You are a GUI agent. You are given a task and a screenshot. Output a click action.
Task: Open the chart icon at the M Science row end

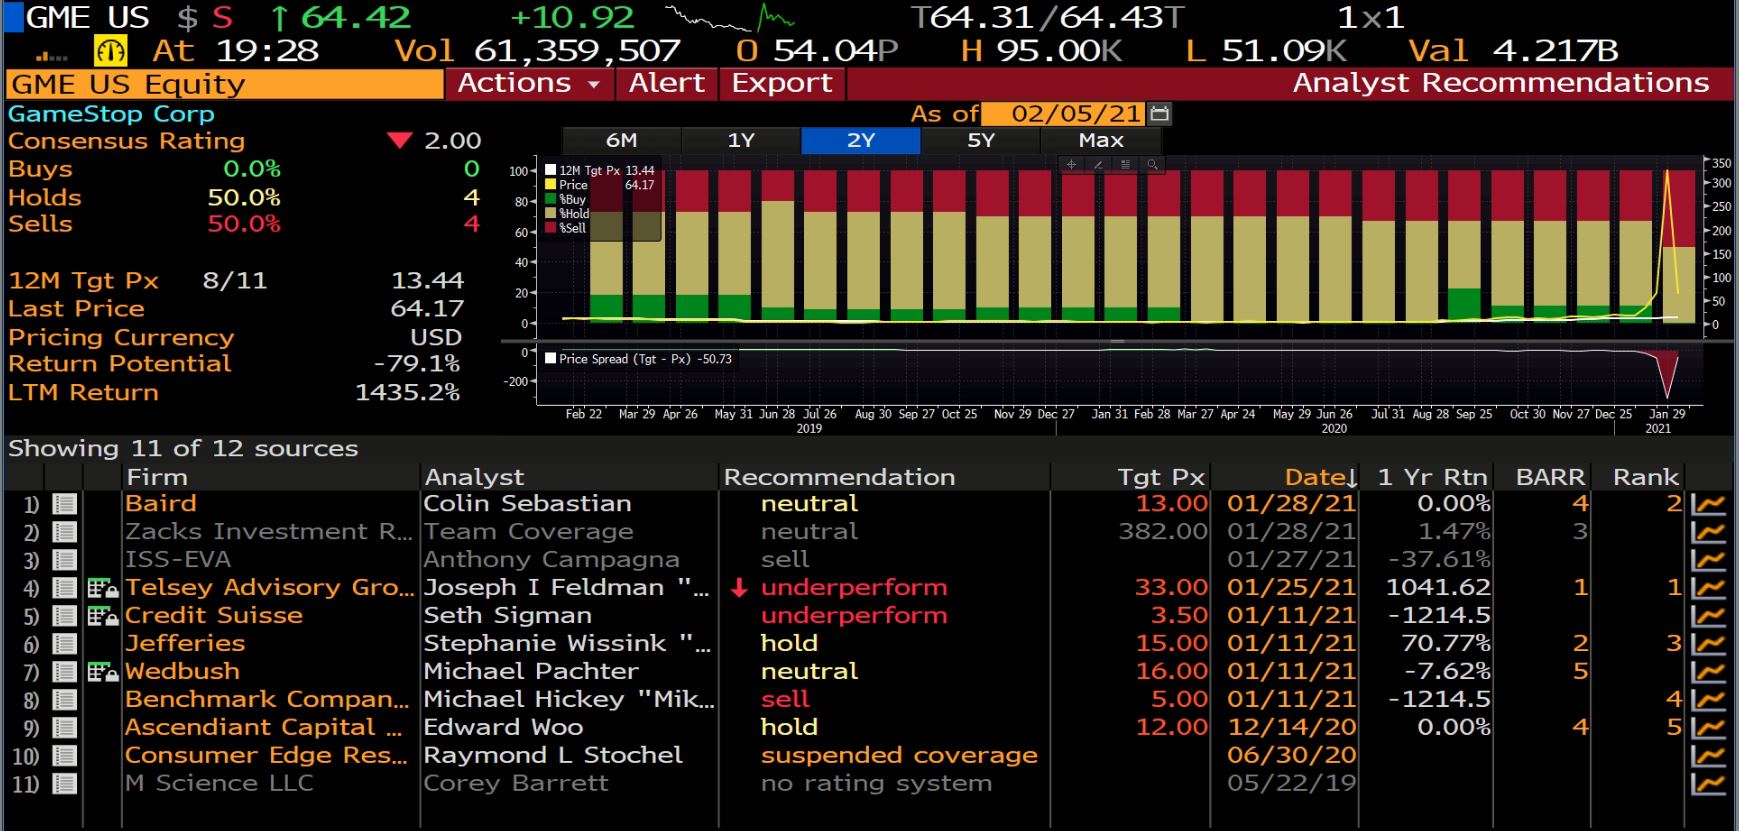pos(1709,784)
